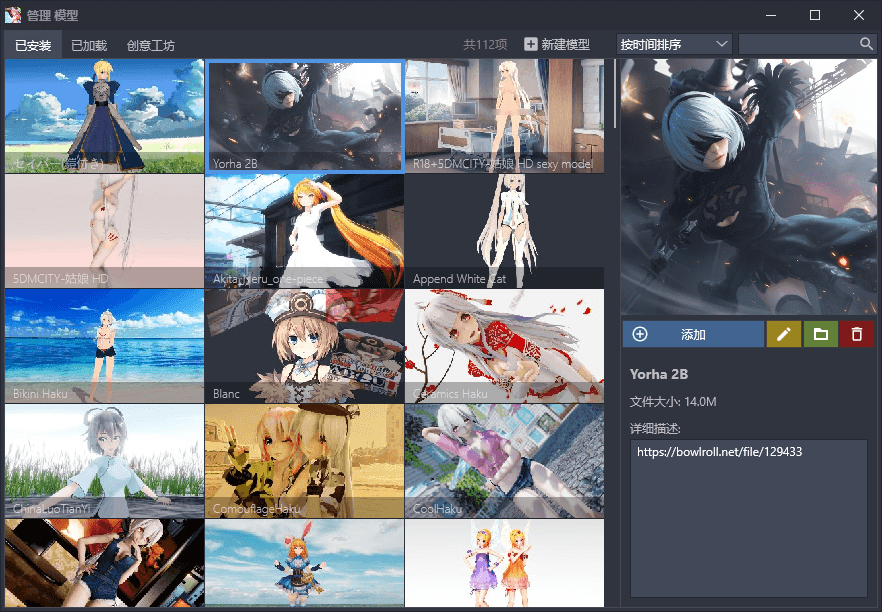Click the plus icon beside 新建模型

coord(531,45)
